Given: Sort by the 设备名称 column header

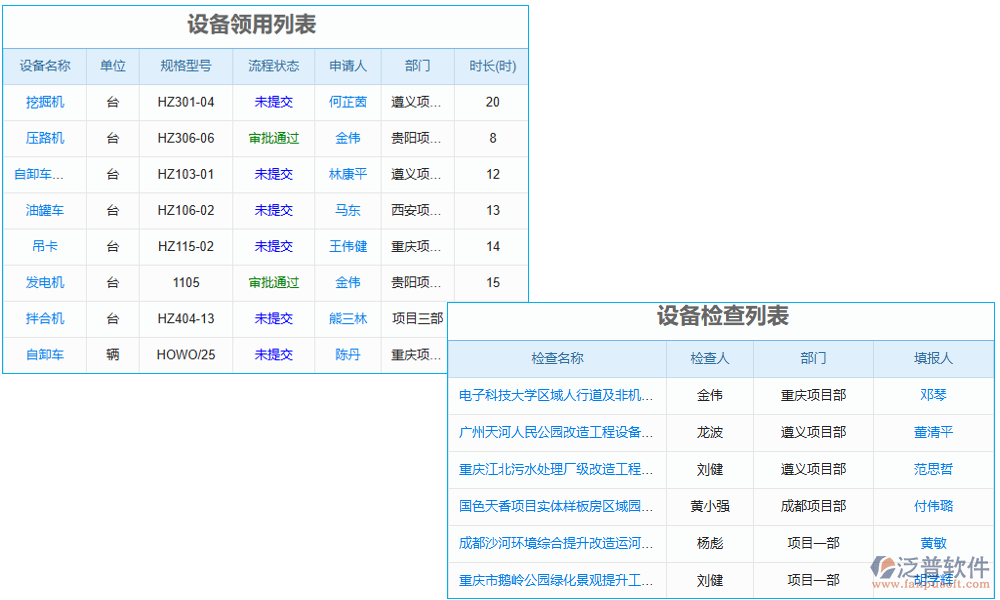Looking at the screenshot, I should 44,66.
